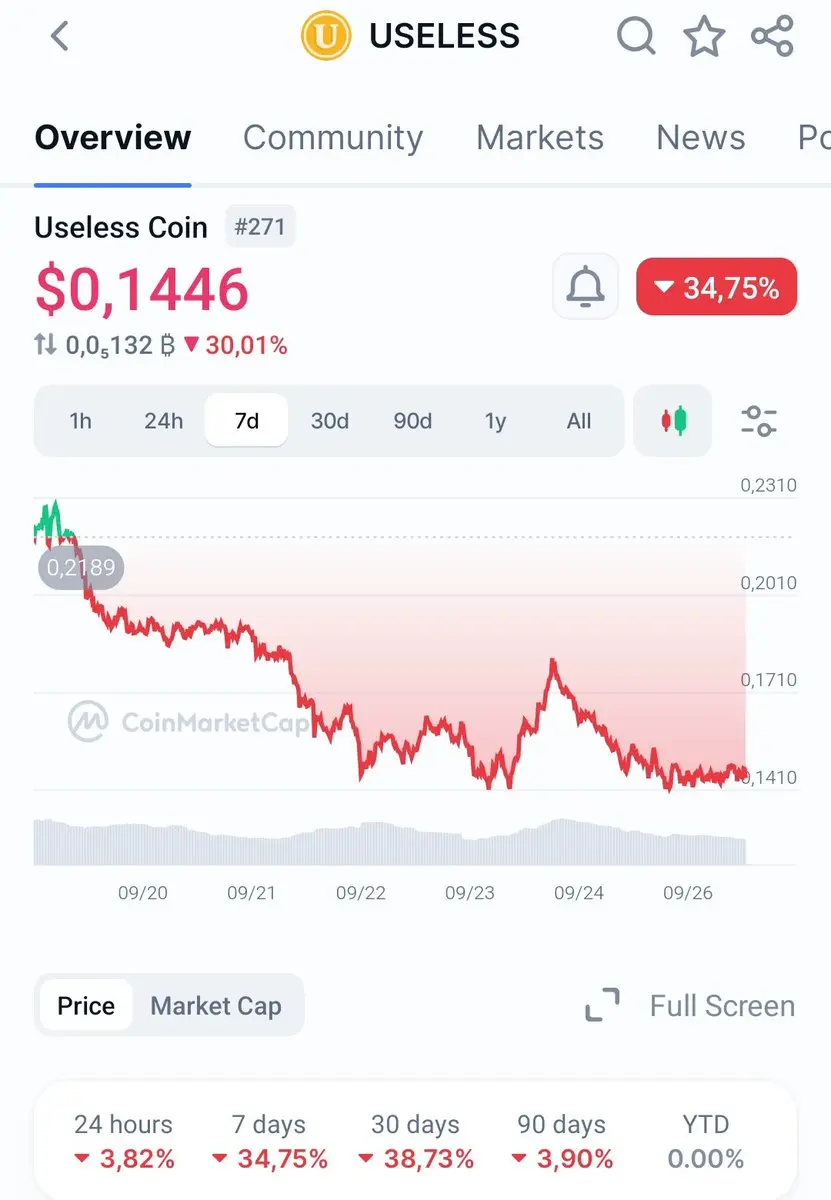This screenshot has height=1200, width=831.
Task: Add USELESS to watchlist star
Action: [x=704, y=37]
